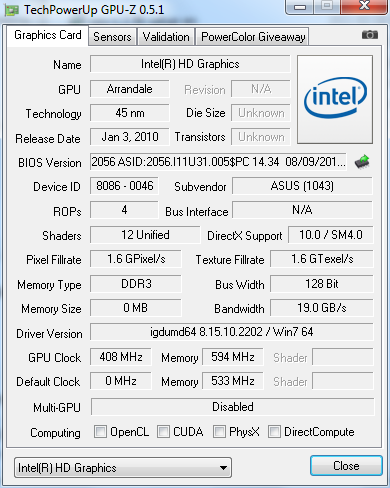Click the DirectX Support value 10.0 / SM4.0
This screenshot has height=488, width=390.
[x=331, y=235]
